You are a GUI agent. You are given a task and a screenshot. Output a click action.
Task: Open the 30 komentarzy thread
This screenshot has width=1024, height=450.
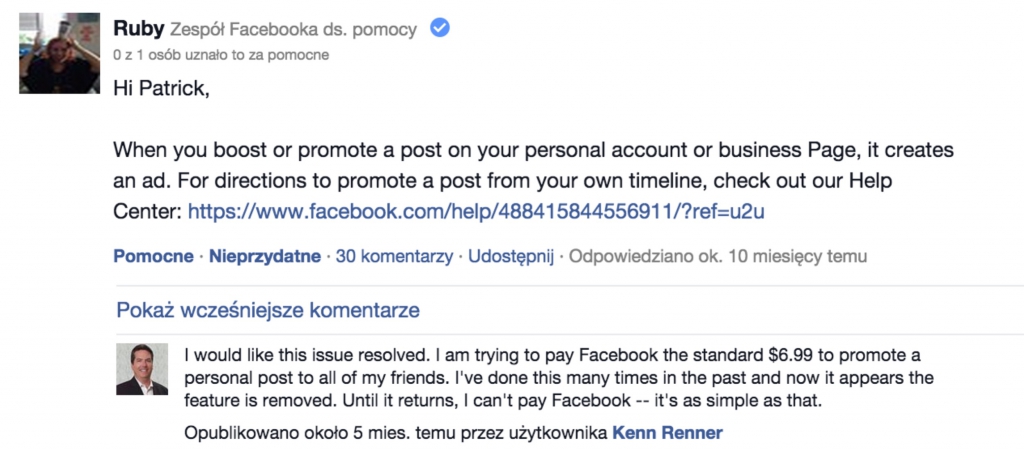393,256
